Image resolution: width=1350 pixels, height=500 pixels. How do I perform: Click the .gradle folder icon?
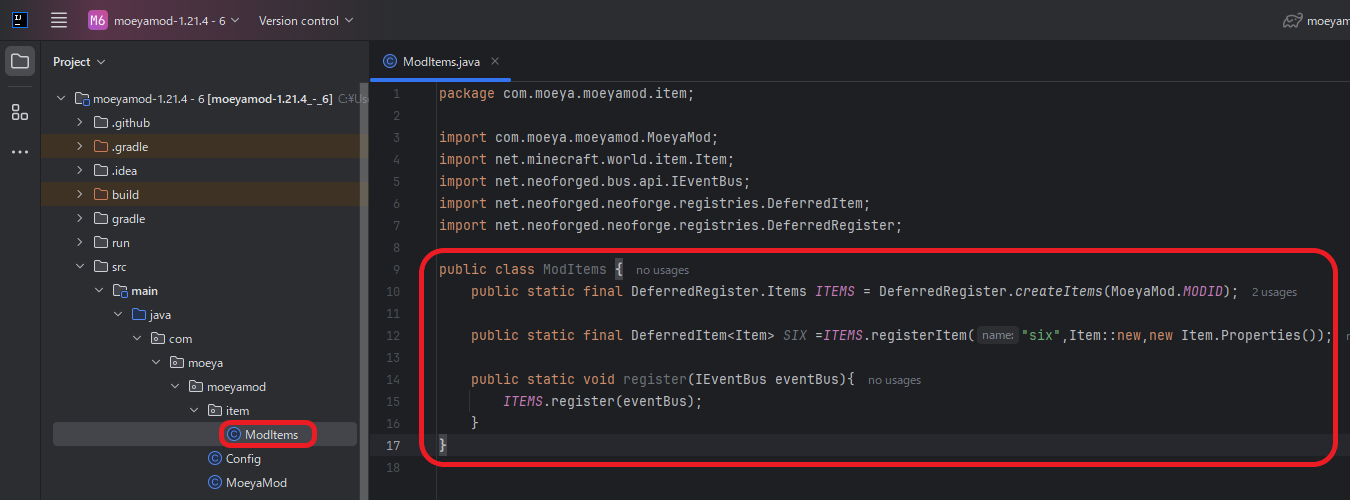pyautogui.click(x=100, y=147)
